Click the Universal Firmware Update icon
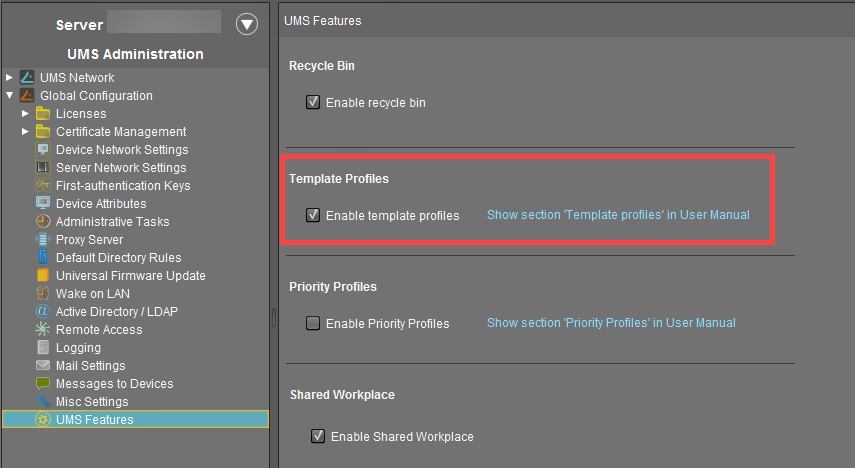The width and height of the screenshot is (855, 468). point(43,276)
